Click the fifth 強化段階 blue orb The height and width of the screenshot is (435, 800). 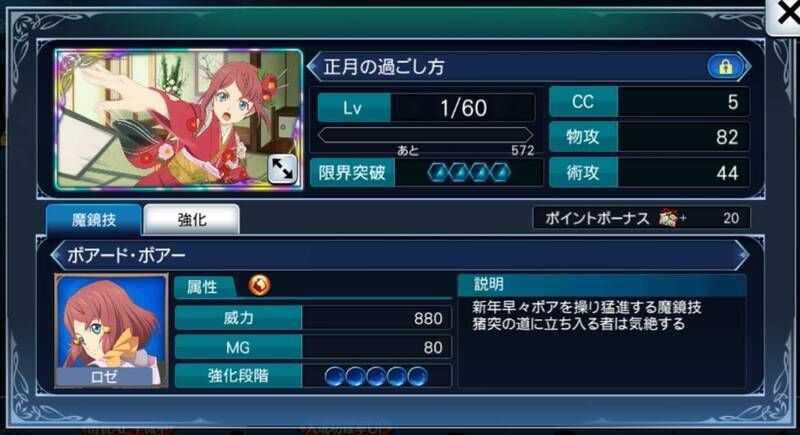(417, 376)
